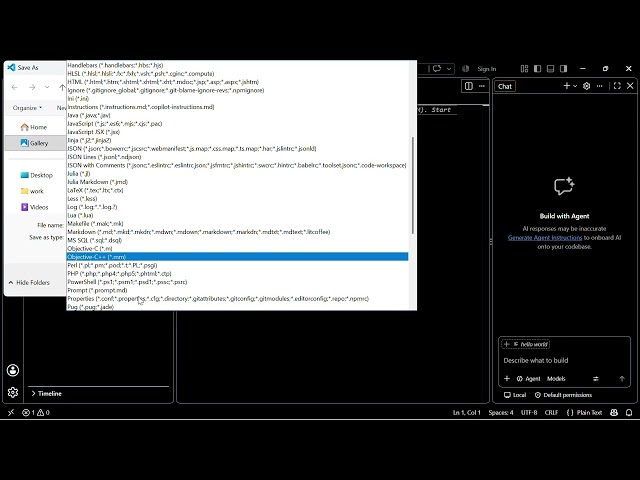640x480 pixels.
Task: Open the Models picker
Action: tap(556, 379)
